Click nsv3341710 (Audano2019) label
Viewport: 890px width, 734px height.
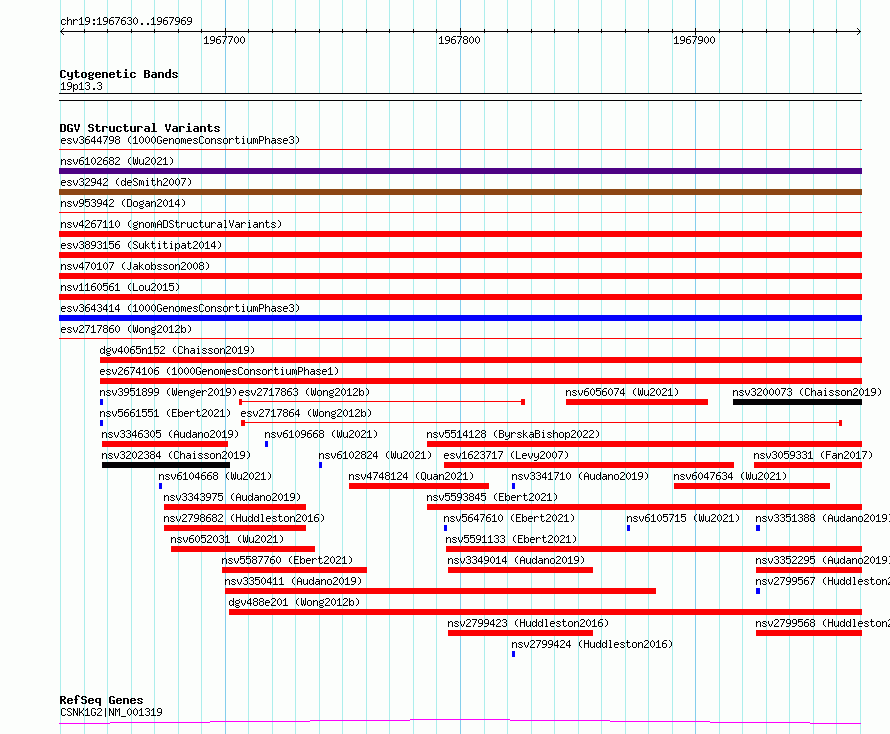[580, 476]
